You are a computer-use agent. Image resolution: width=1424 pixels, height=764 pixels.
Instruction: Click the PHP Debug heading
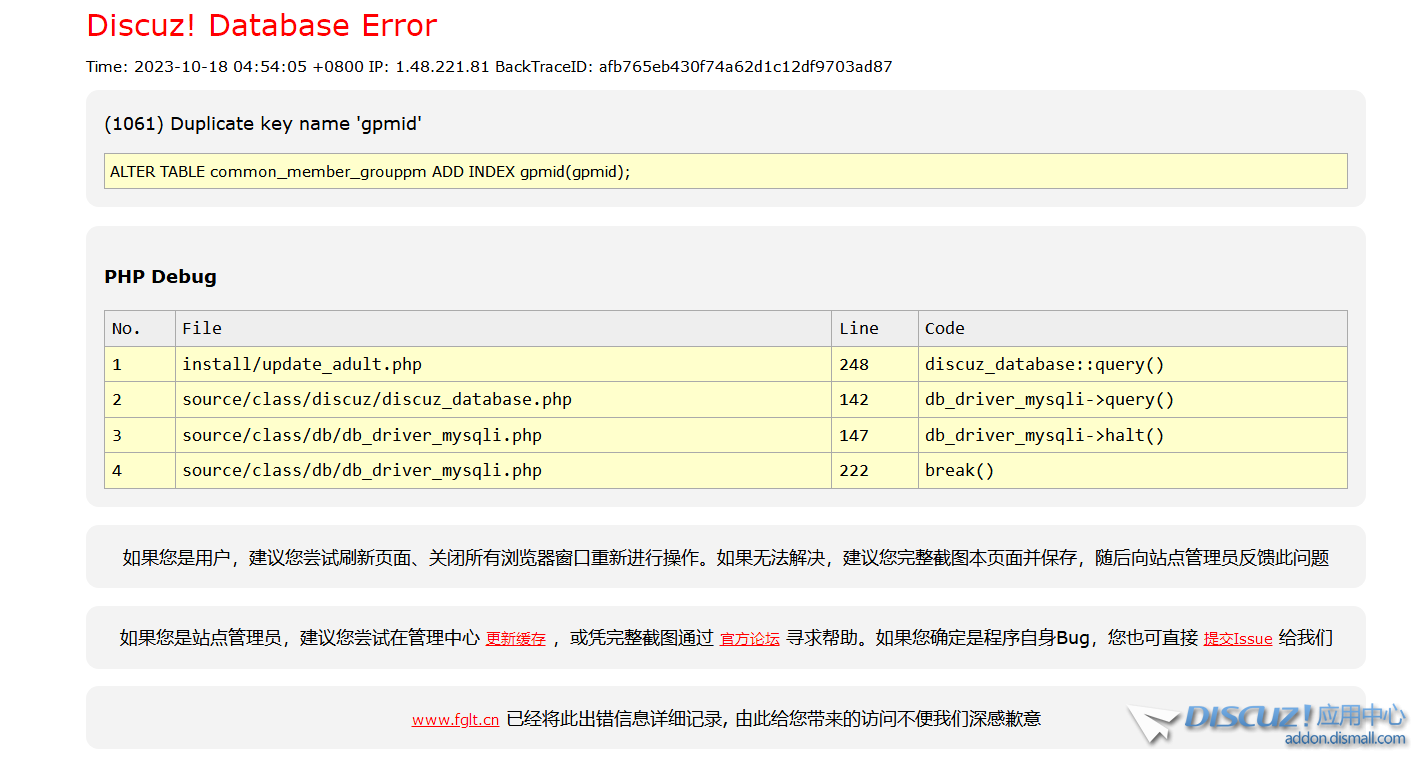[x=160, y=277]
